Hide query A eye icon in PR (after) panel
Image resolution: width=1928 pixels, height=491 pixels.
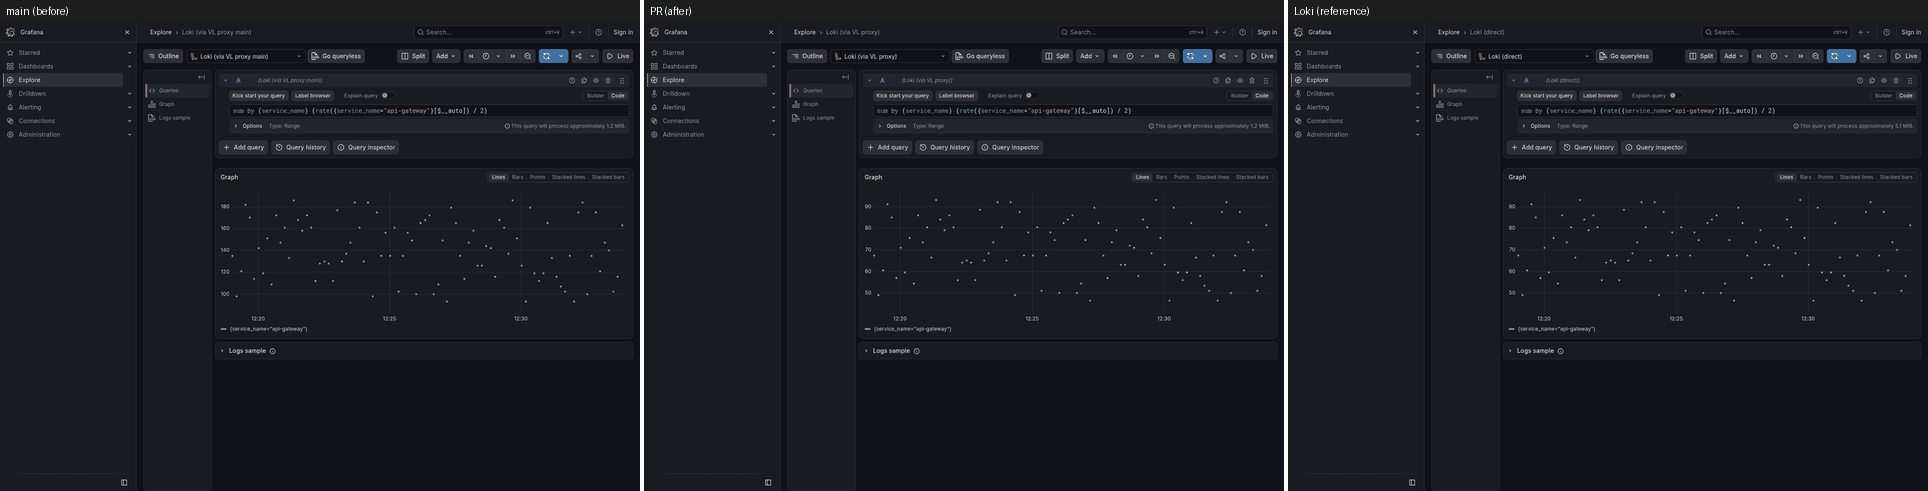[1240, 80]
